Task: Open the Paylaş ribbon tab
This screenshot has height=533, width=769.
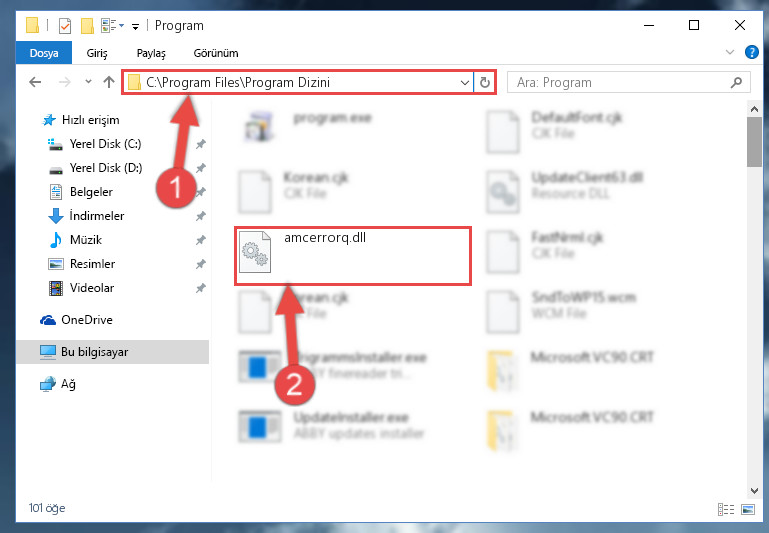Action: (151, 53)
